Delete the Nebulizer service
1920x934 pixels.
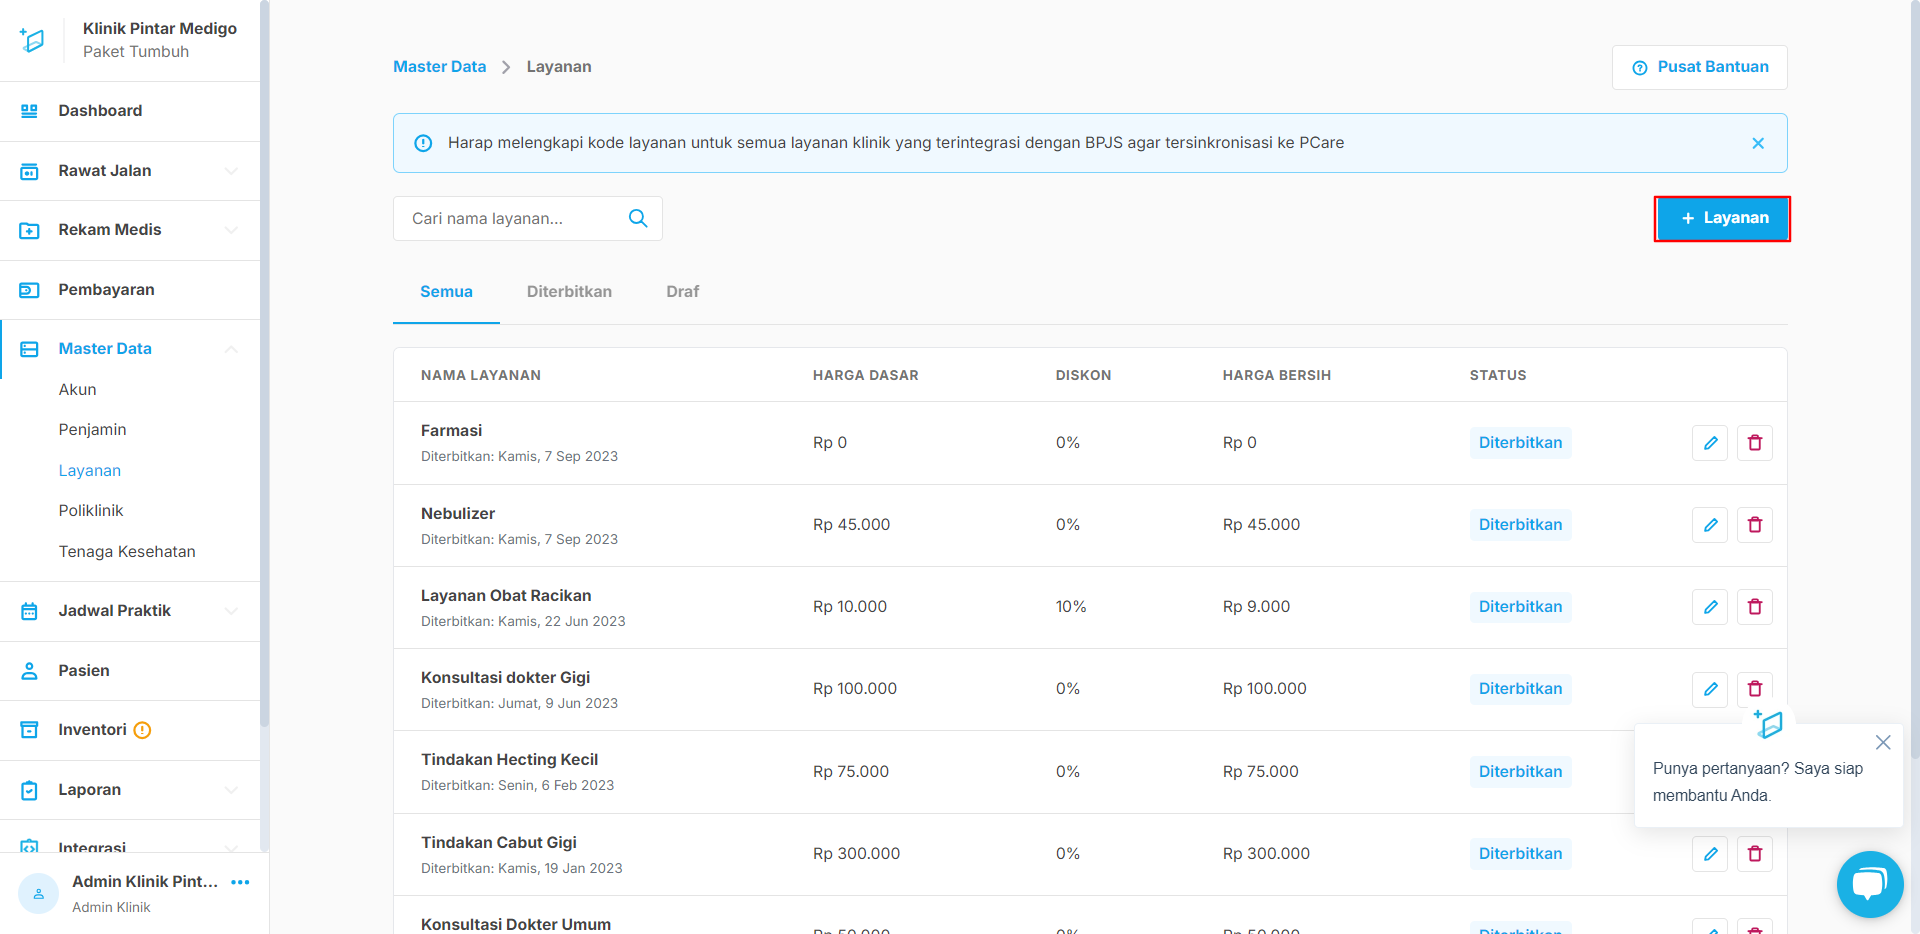(x=1755, y=525)
